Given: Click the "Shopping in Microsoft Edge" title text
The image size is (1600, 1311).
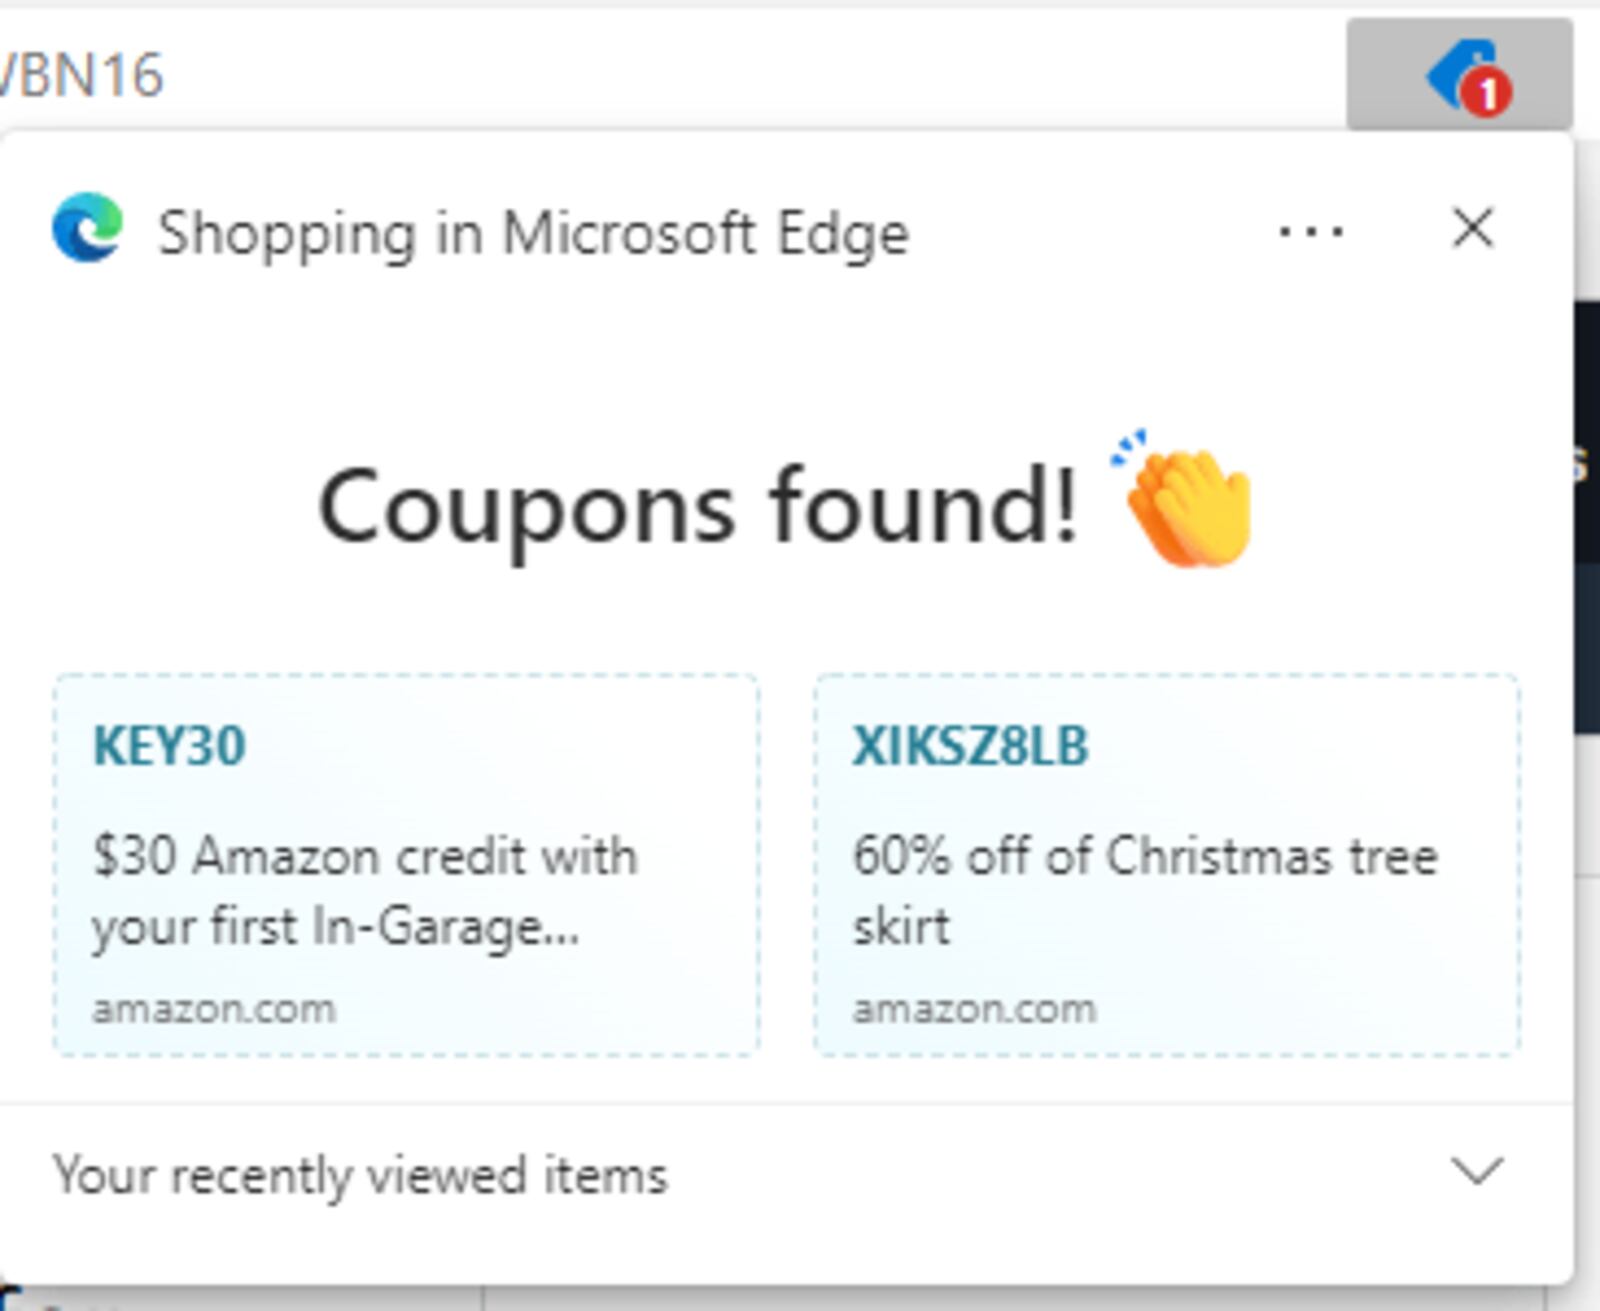Looking at the screenshot, I should [534, 233].
